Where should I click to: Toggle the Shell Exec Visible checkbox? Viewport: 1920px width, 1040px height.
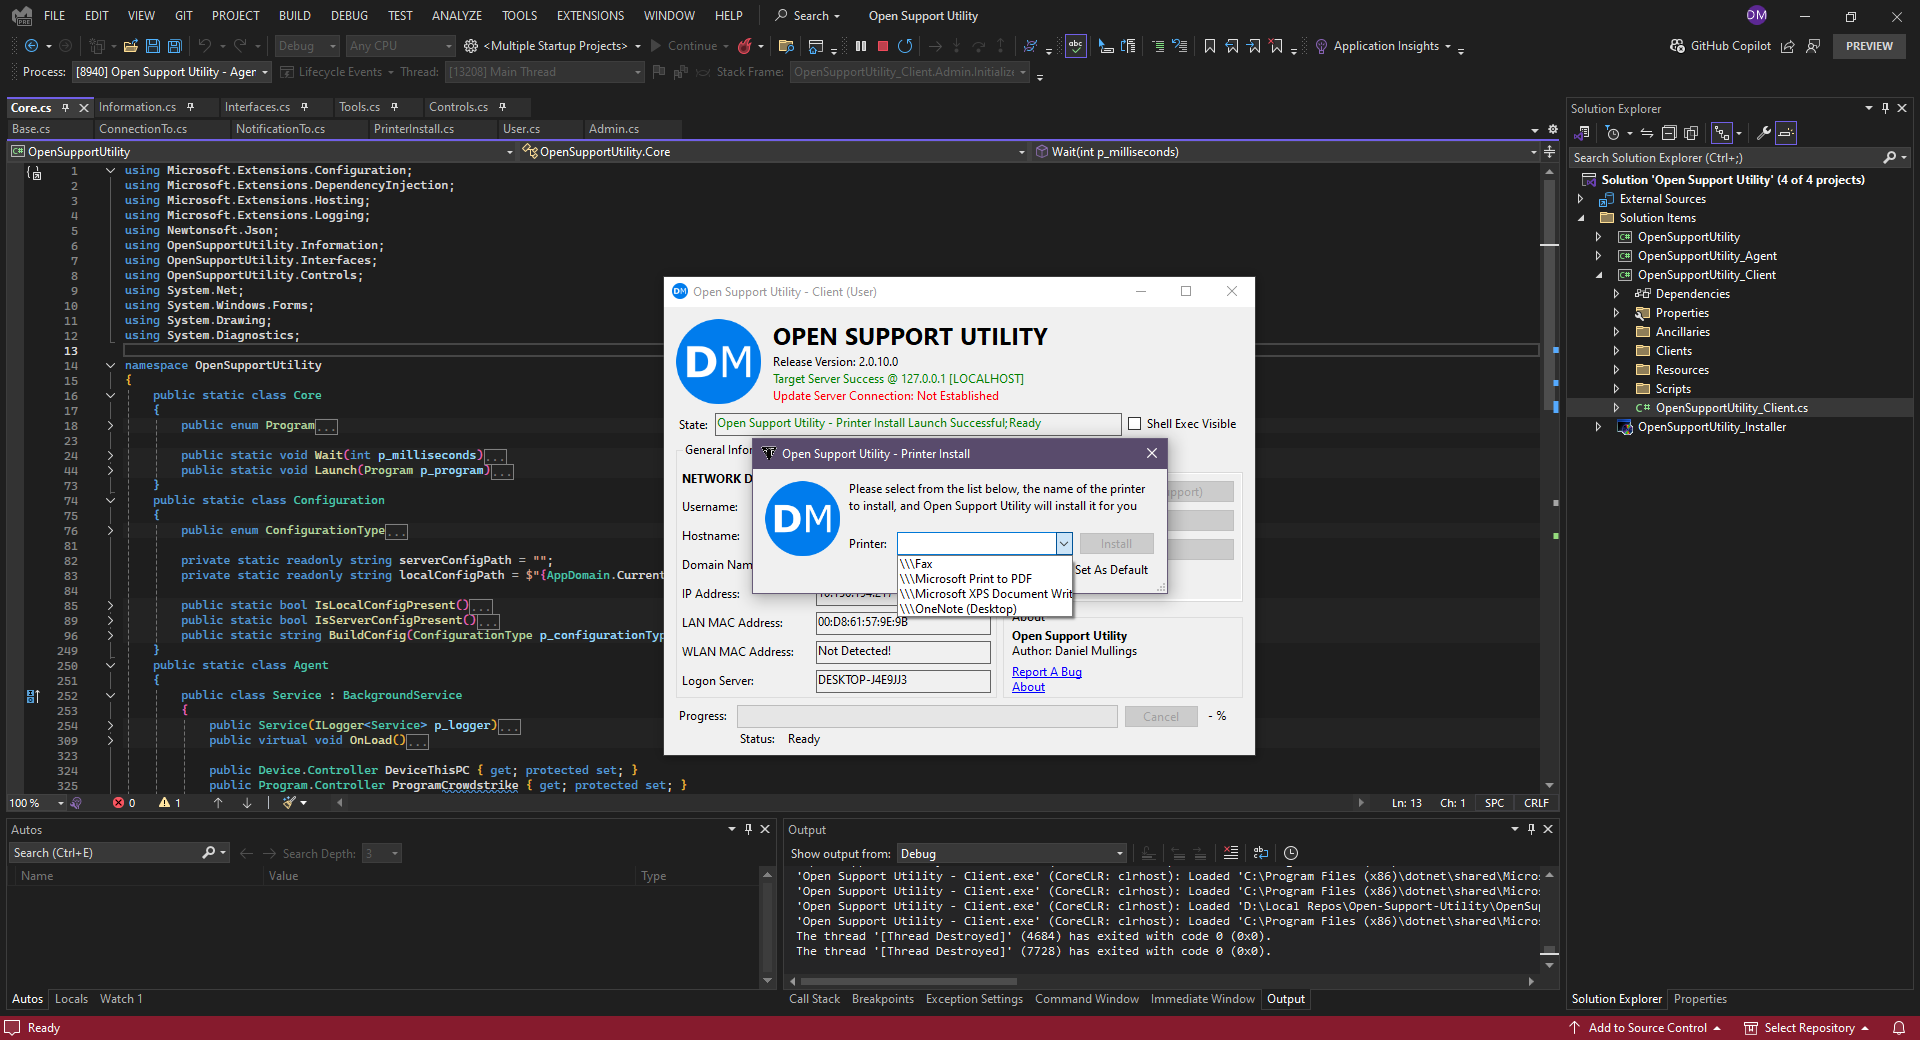(x=1135, y=424)
